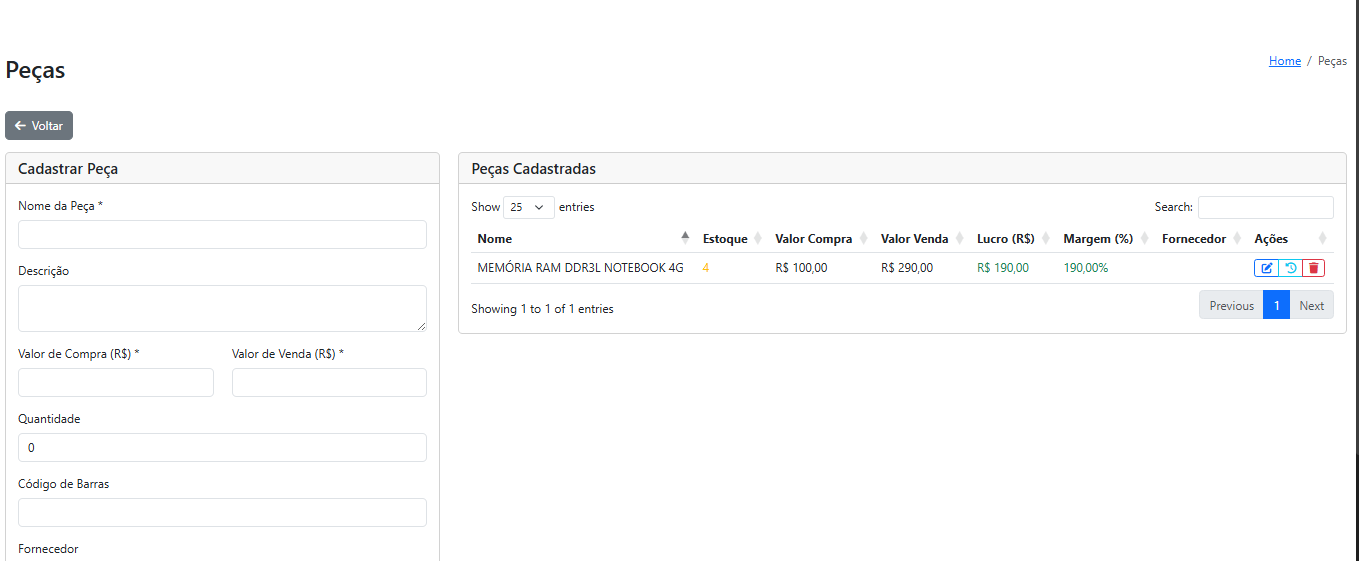Open the entries-per-page dropdown showing 25
1359x561 pixels.
pyautogui.click(x=529, y=207)
